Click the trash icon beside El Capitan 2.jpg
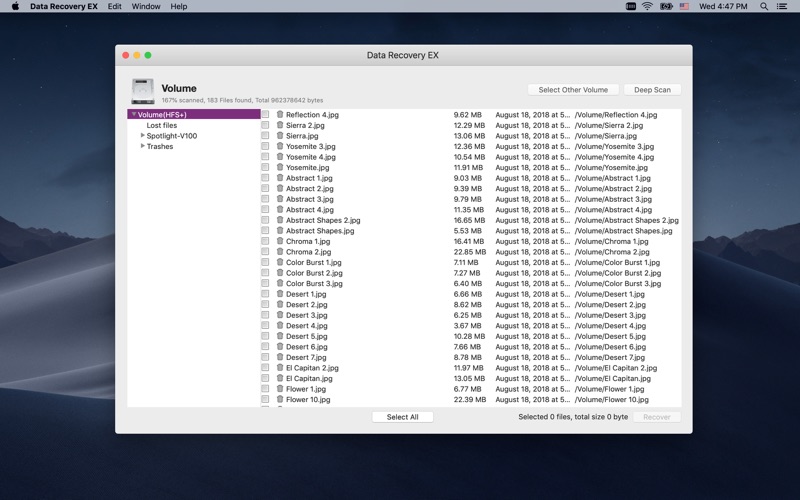The width and height of the screenshot is (800, 500). (x=280, y=367)
